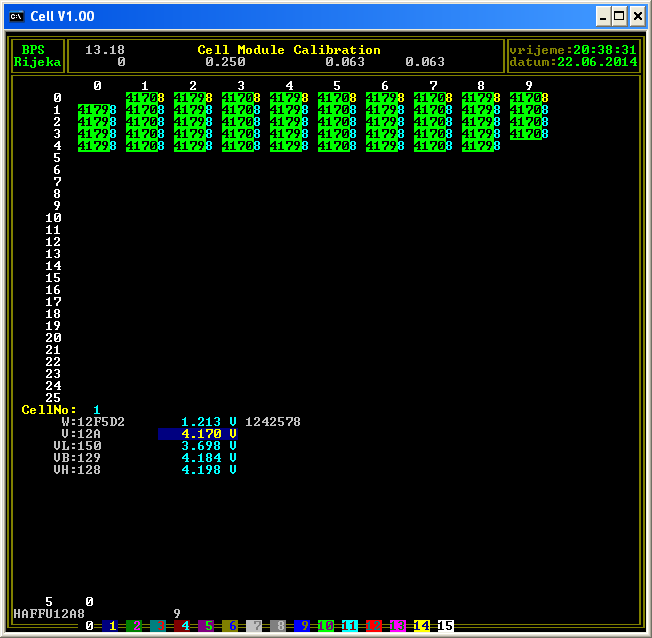This screenshot has height=638, width=652.
Task: Maximize the Cell V1.00 window
Action: (x=620, y=16)
